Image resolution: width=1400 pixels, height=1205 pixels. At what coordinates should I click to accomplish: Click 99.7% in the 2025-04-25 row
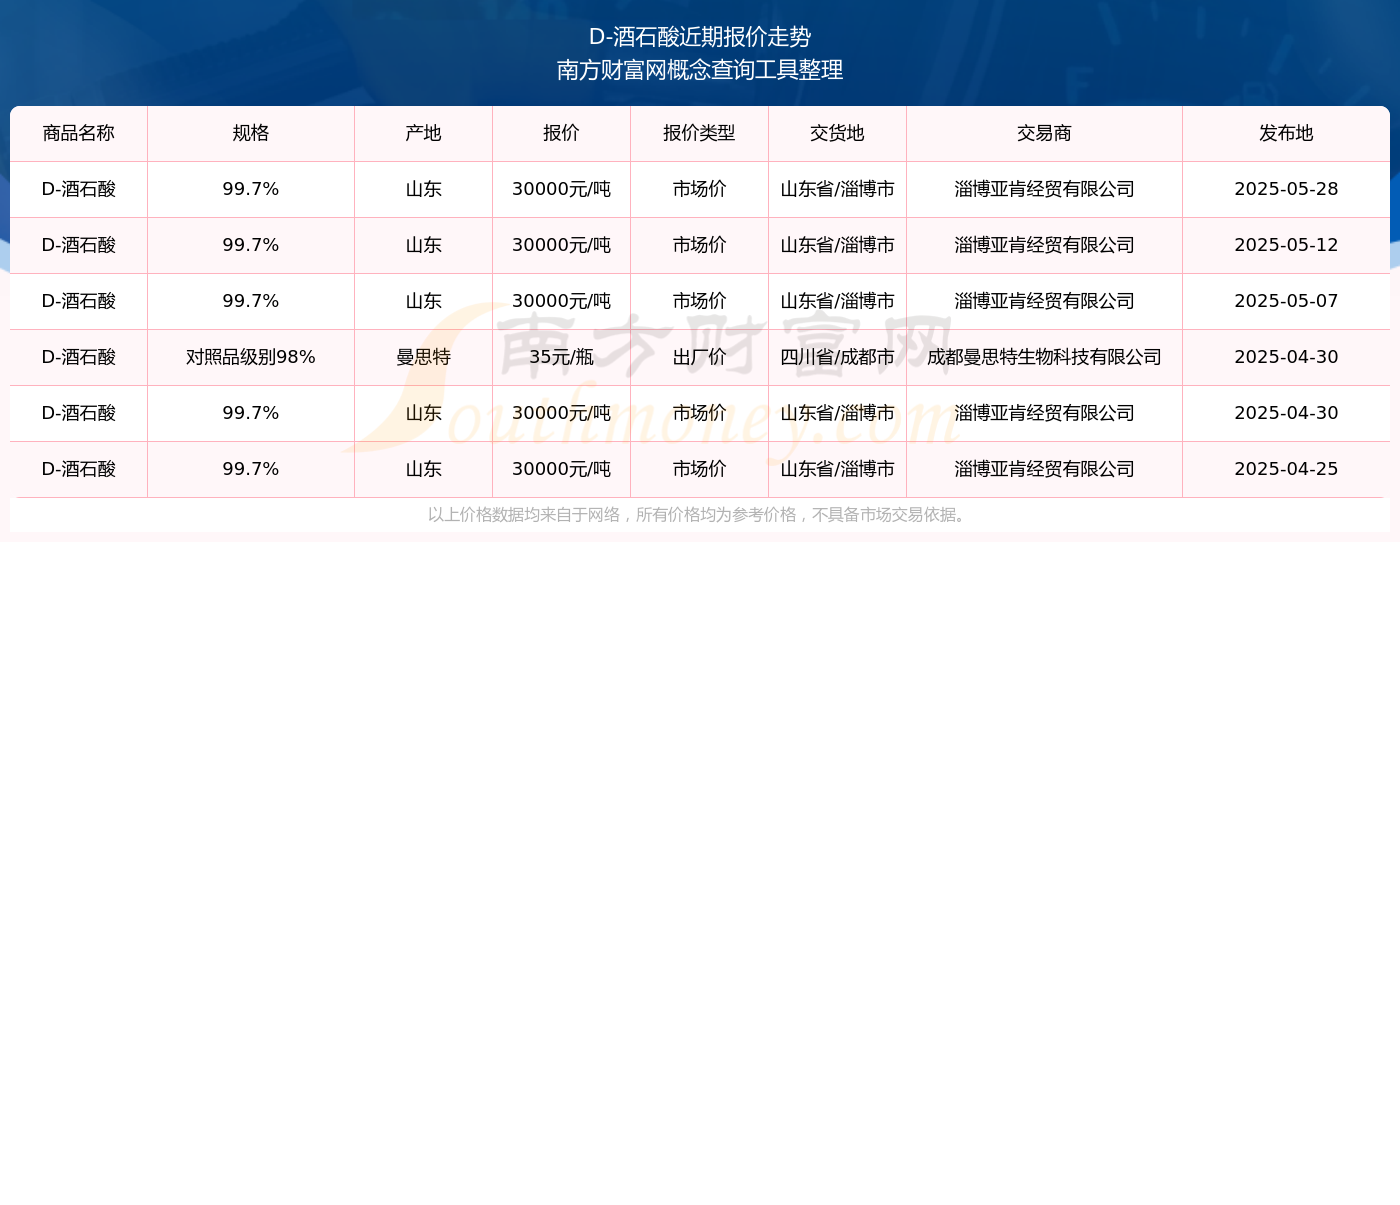click(251, 469)
